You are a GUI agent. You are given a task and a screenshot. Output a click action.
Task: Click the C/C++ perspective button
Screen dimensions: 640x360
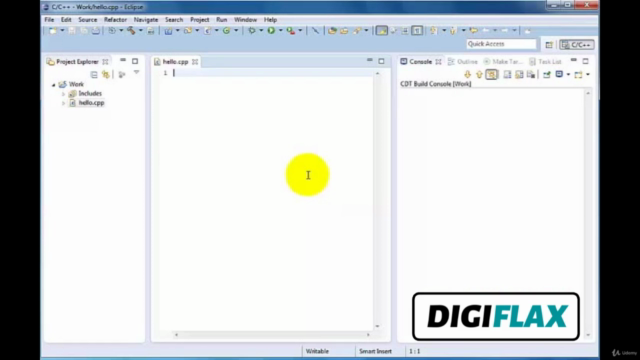[x=577, y=44]
